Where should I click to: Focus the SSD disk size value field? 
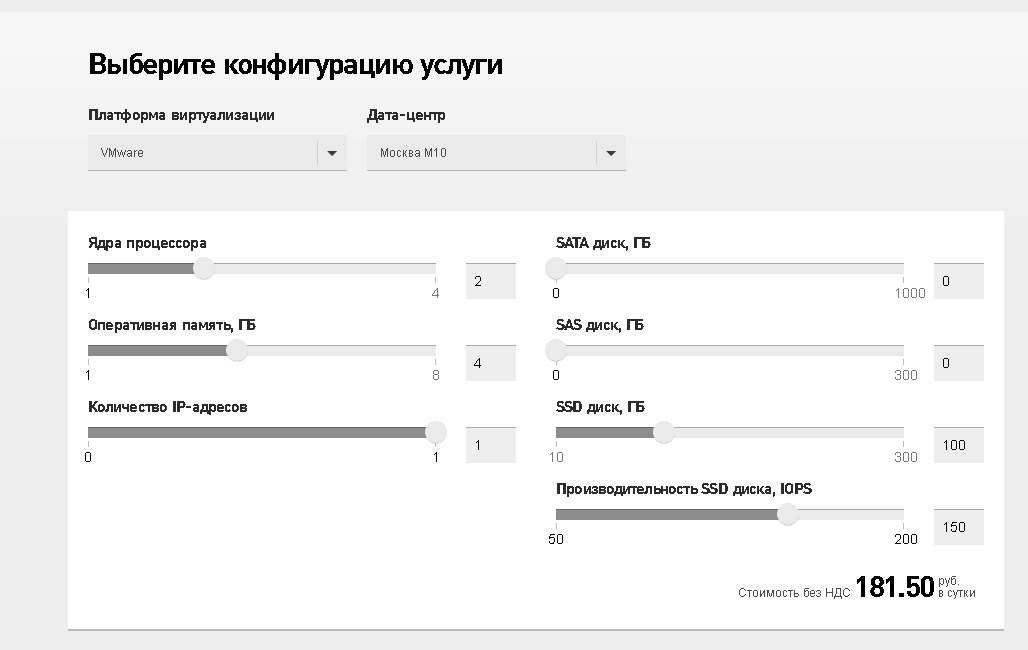[x=958, y=445]
